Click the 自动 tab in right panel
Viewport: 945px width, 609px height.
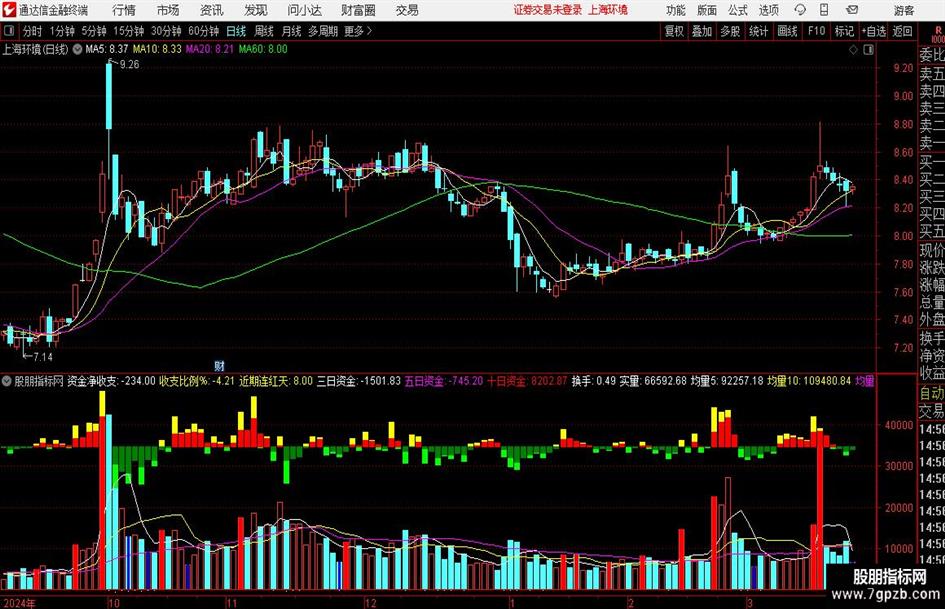tap(932, 394)
